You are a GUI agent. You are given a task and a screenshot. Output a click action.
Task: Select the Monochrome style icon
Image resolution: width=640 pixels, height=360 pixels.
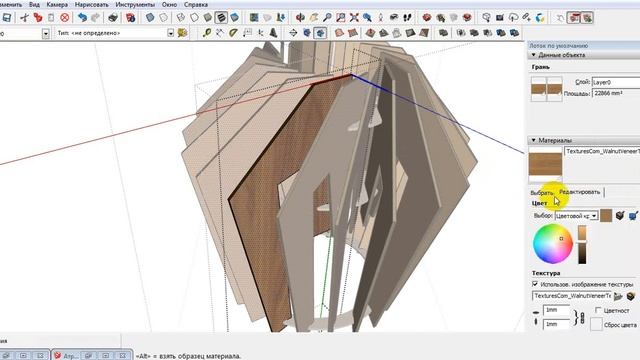235,18
